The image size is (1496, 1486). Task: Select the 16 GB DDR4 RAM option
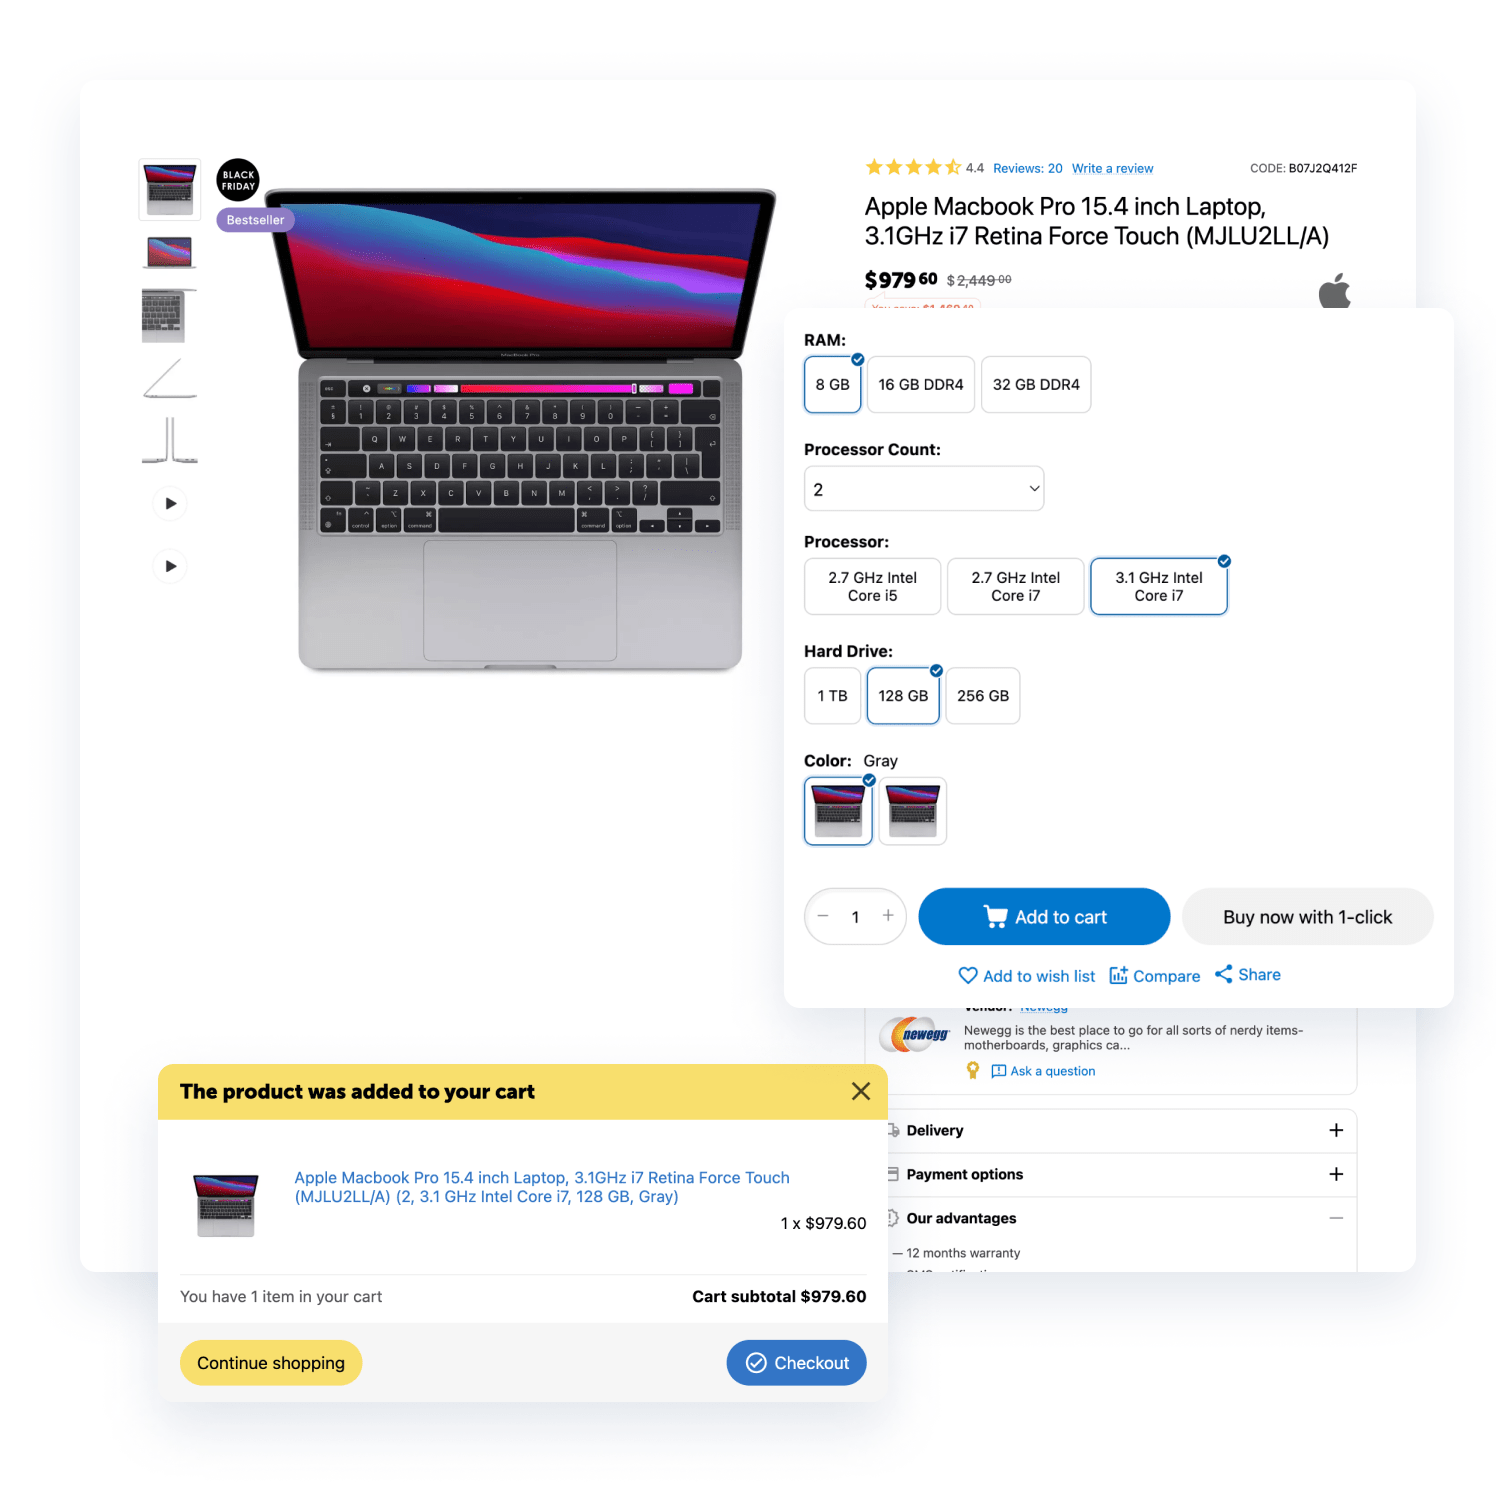click(921, 384)
